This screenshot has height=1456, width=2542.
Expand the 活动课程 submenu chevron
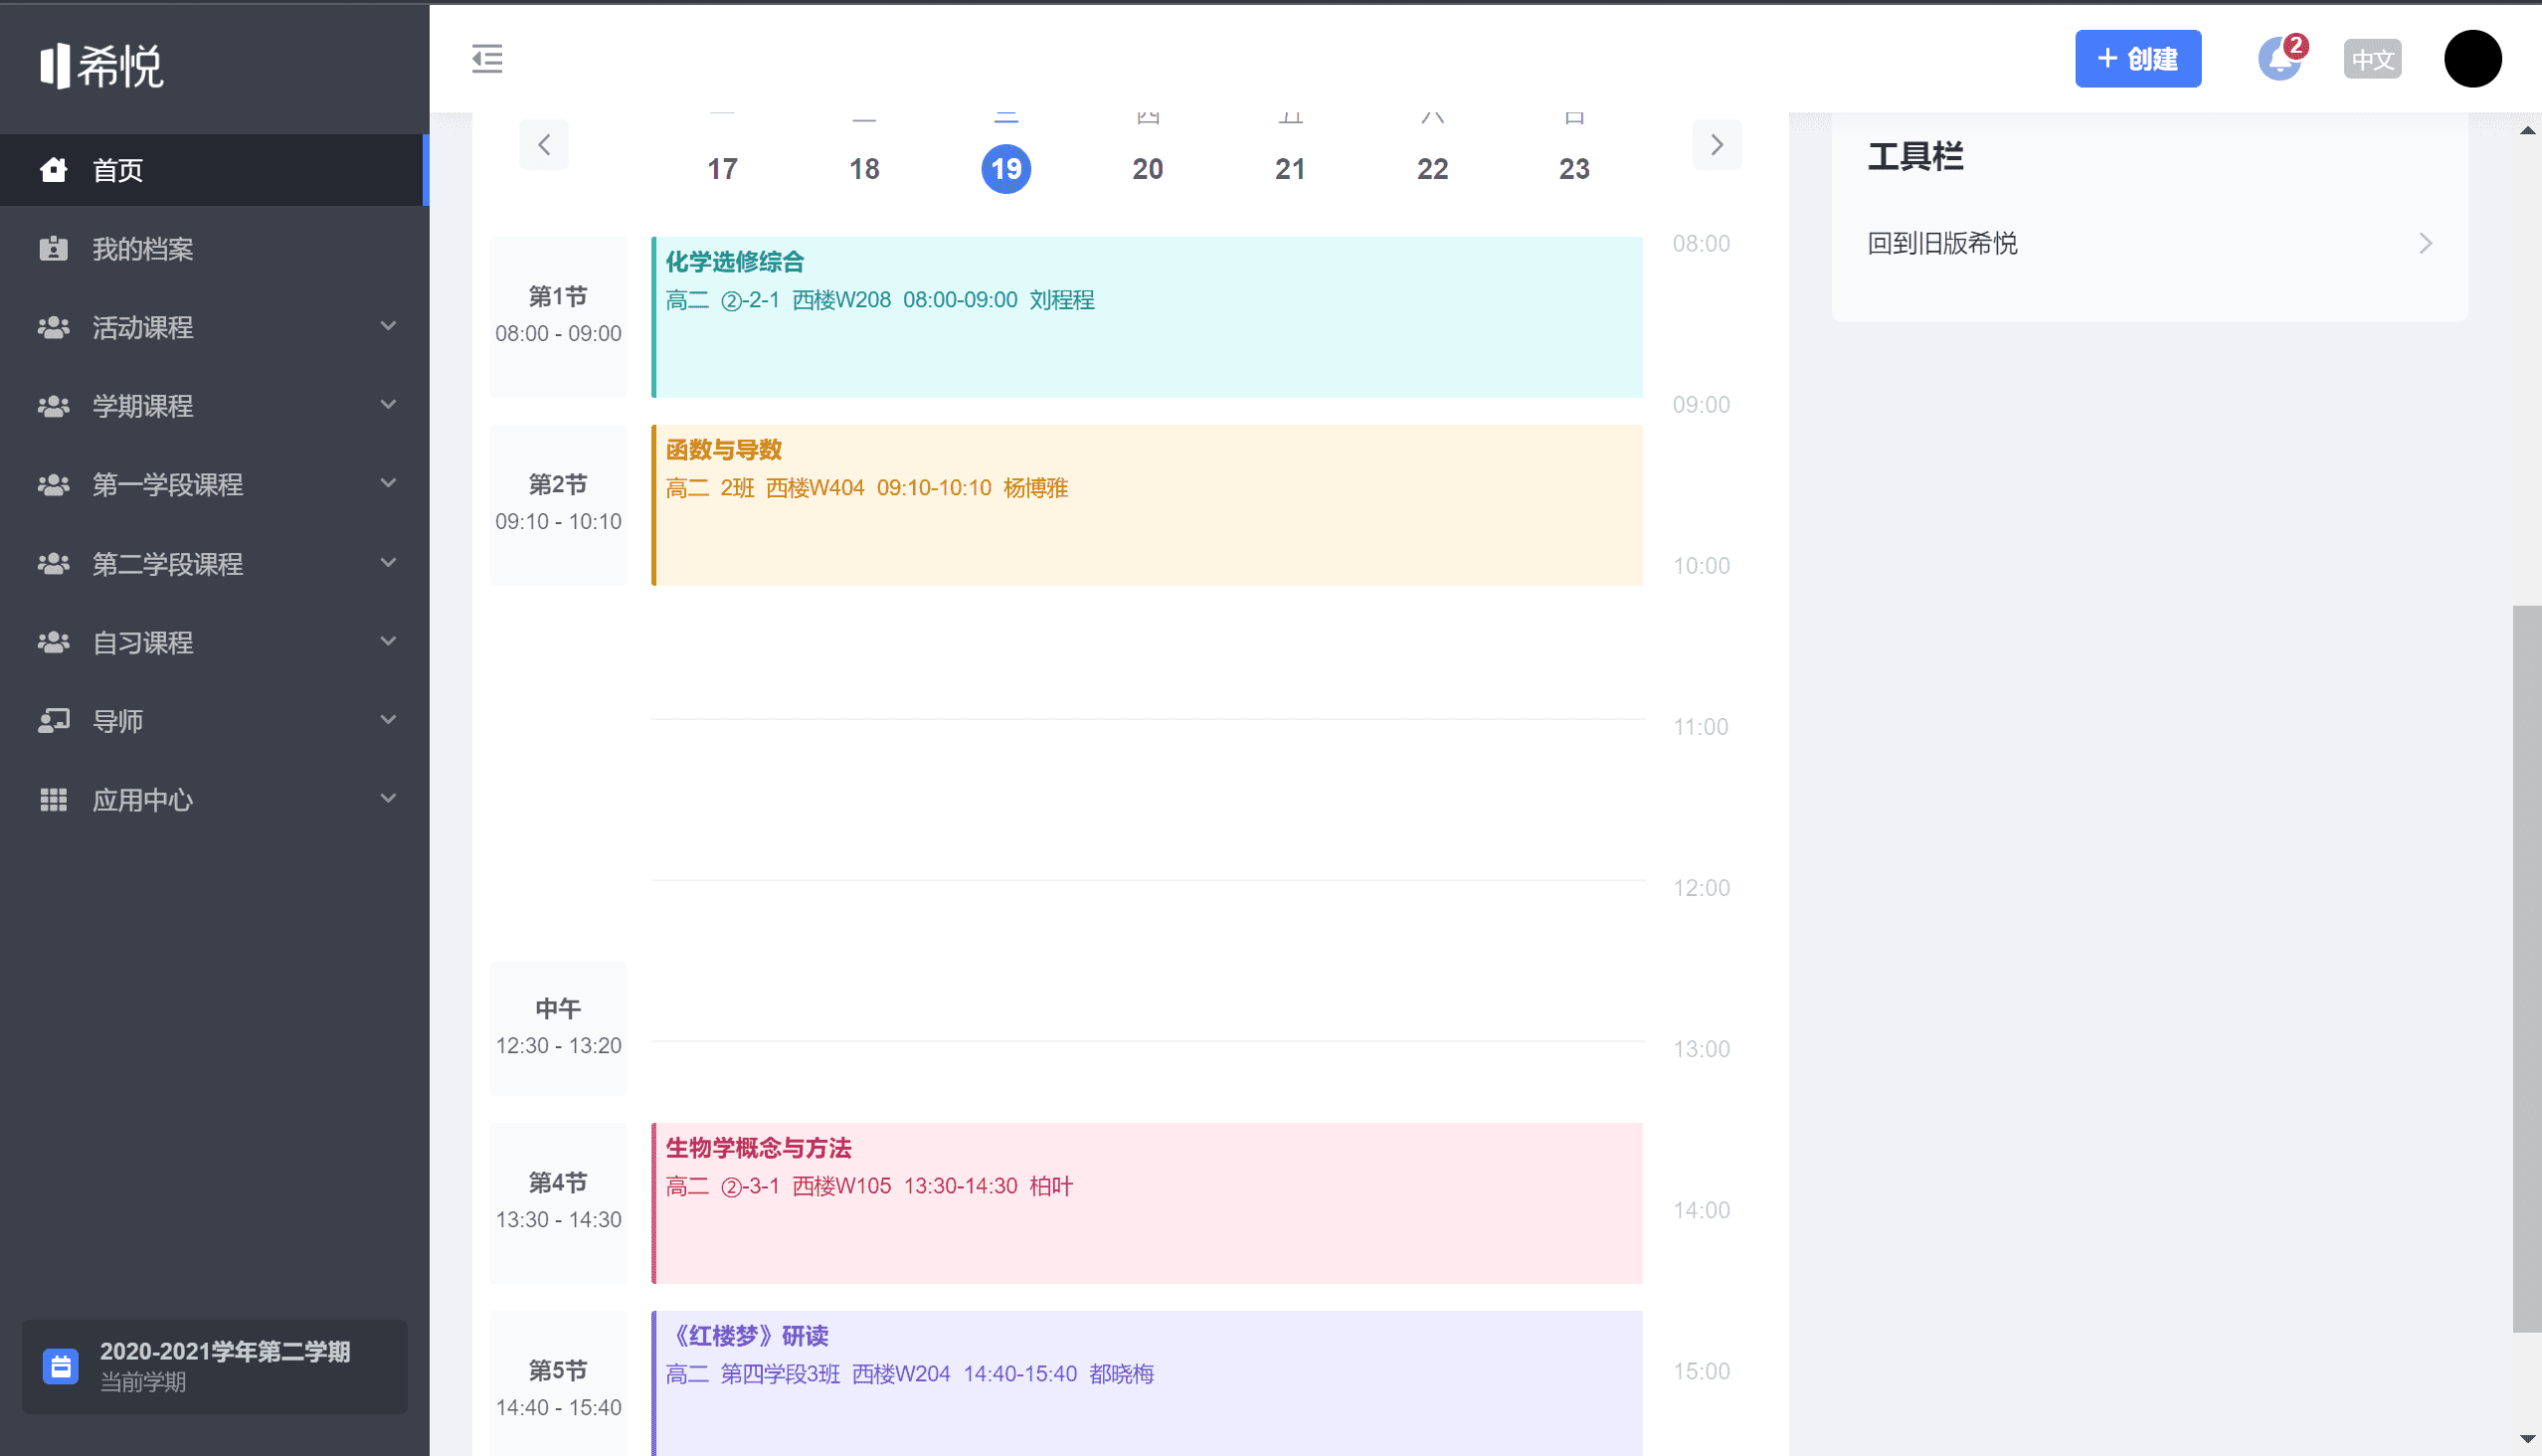[x=389, y=326]
